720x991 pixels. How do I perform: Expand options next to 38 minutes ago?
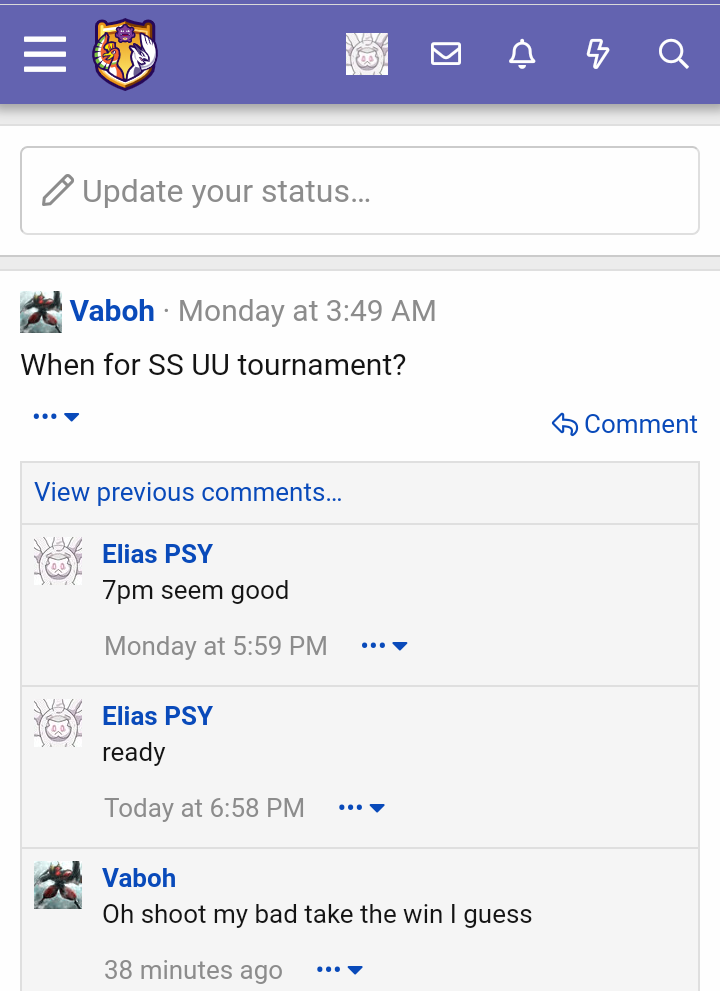click(x=339, y=970)
